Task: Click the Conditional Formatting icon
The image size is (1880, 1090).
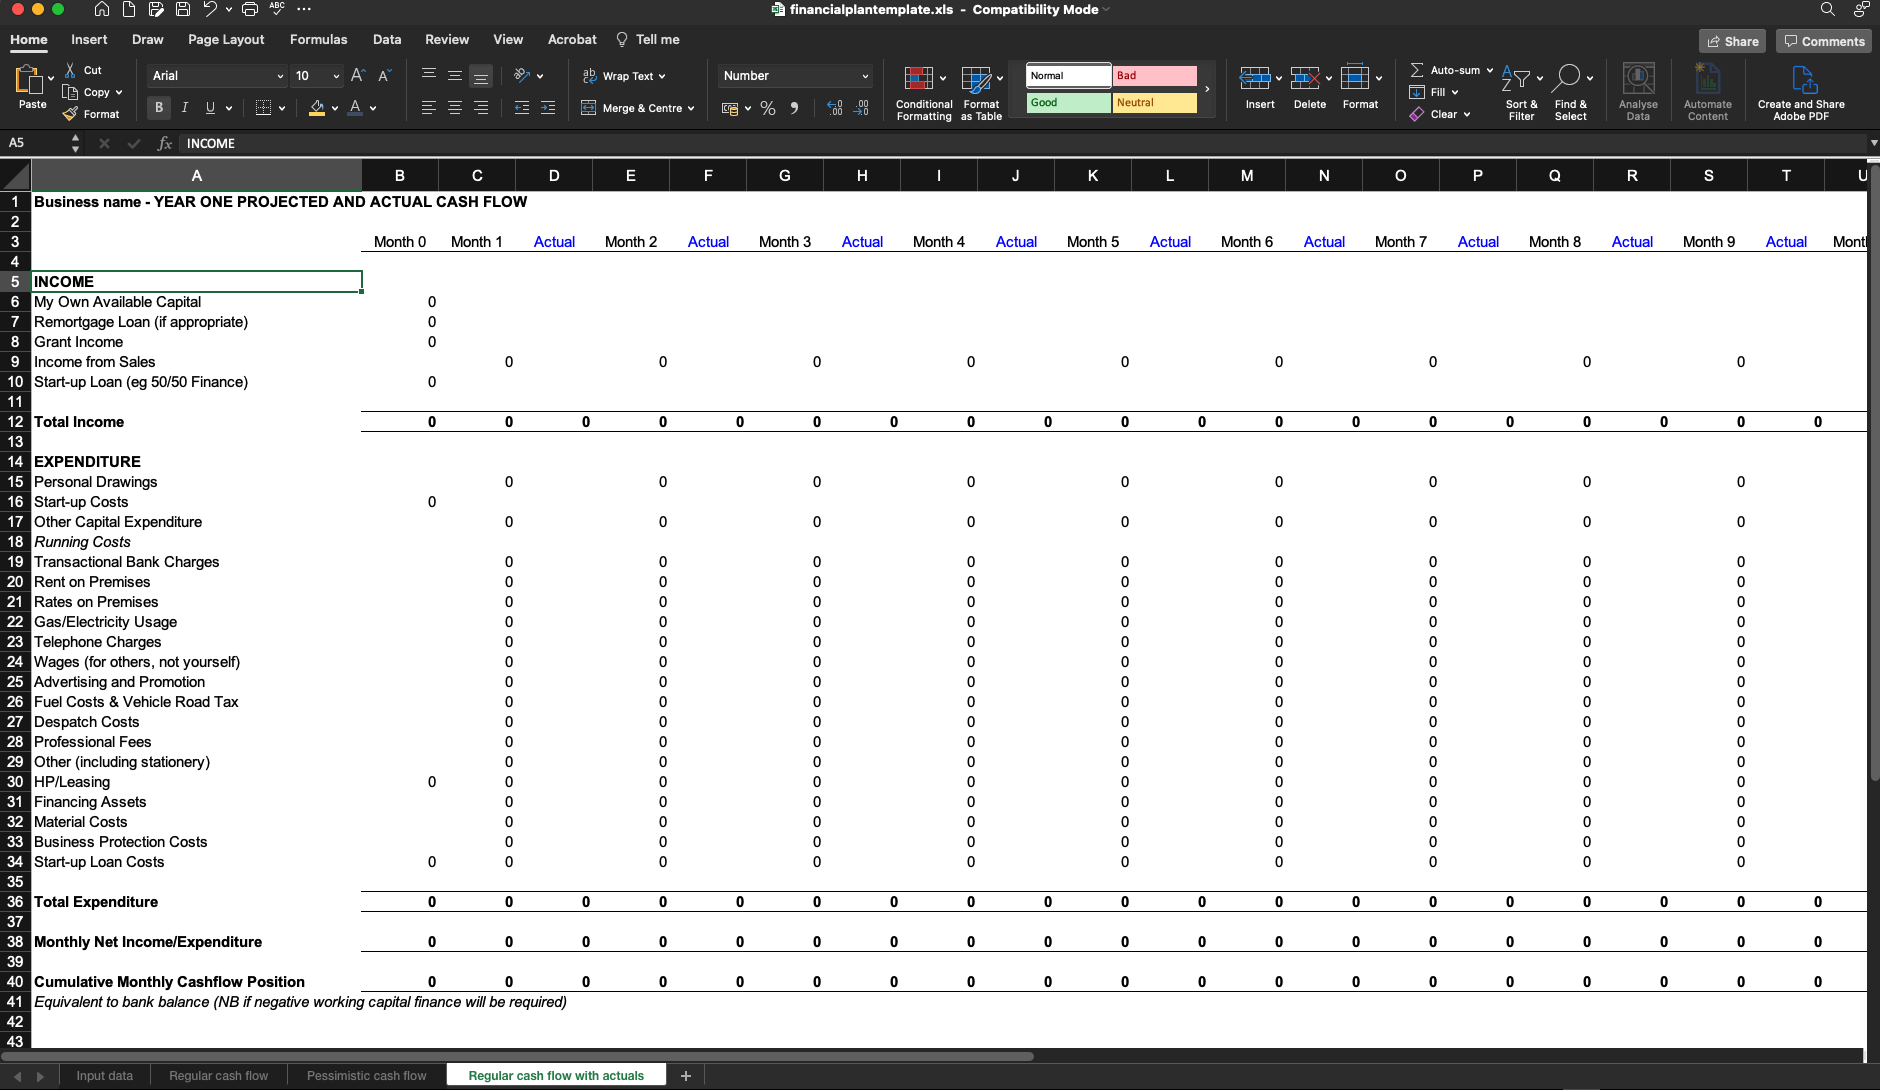Action: click(918, 80)
